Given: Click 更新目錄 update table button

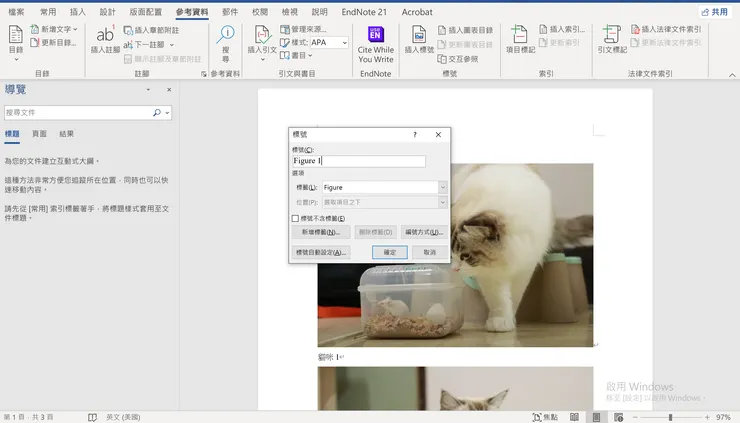Looking at the screenshot, I should point(53,42).
